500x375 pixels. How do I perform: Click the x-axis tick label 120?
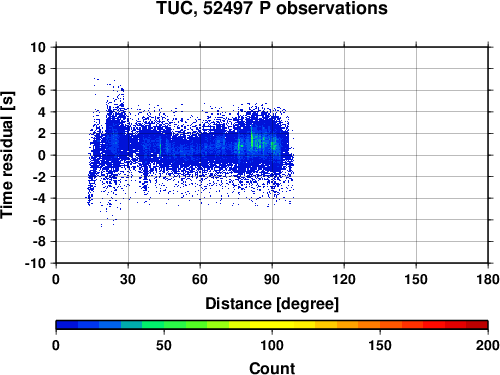344,279
